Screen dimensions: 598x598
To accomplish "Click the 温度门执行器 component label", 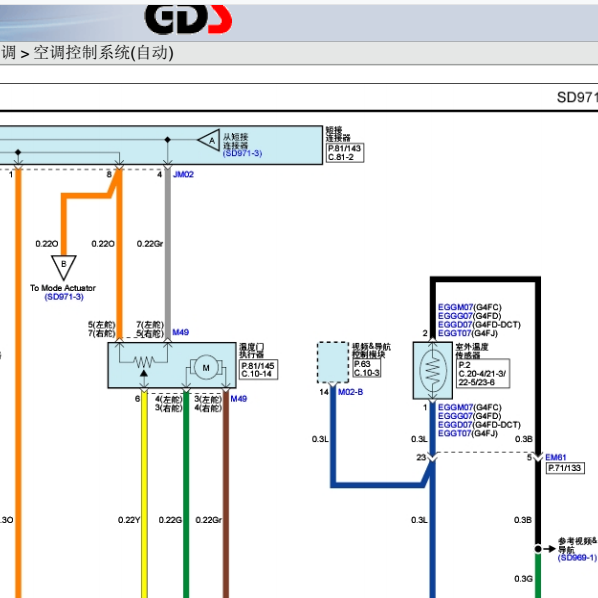I will pos(252,350).
